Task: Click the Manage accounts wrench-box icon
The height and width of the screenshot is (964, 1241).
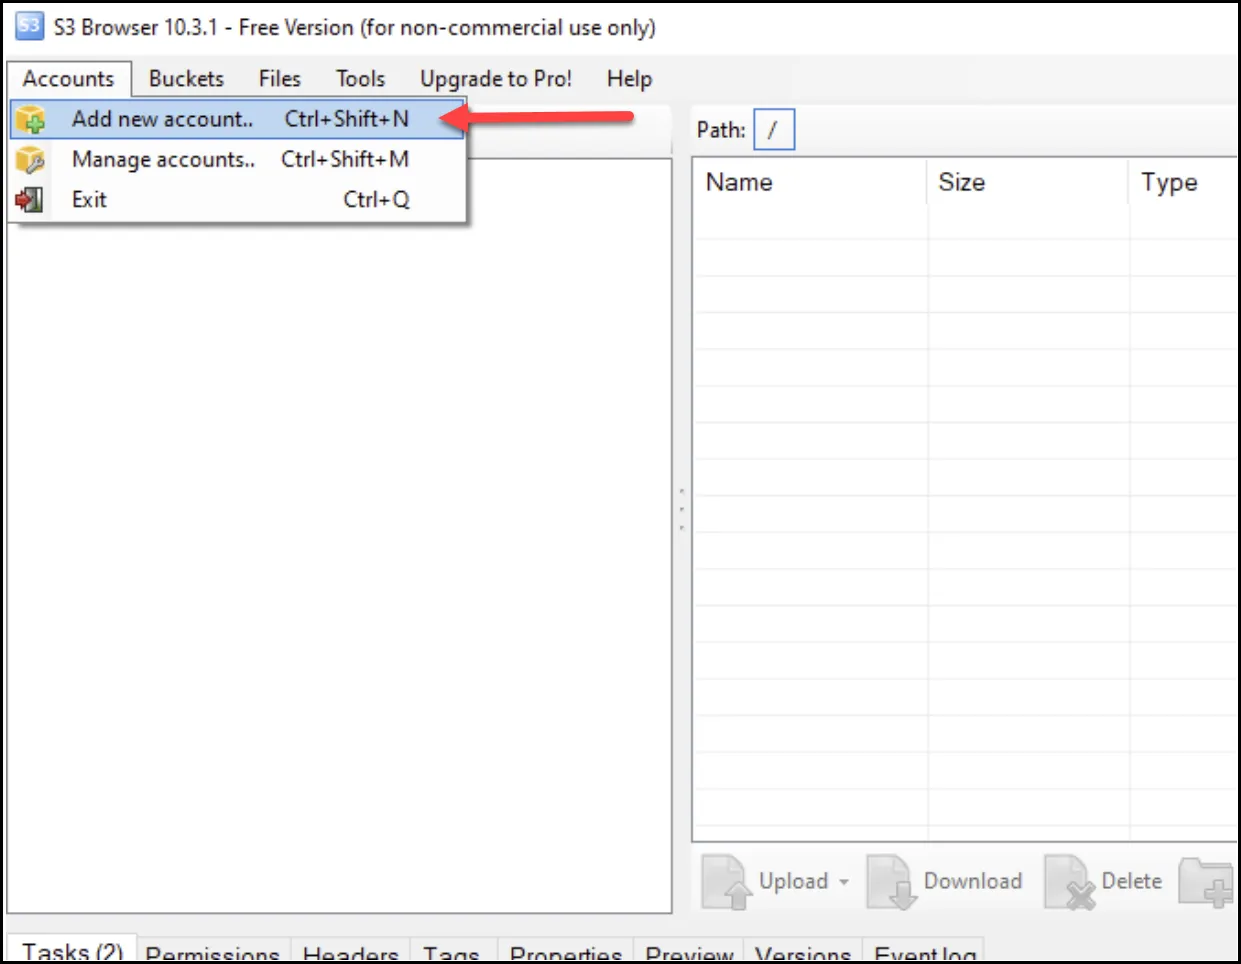Action: point(30,160)
